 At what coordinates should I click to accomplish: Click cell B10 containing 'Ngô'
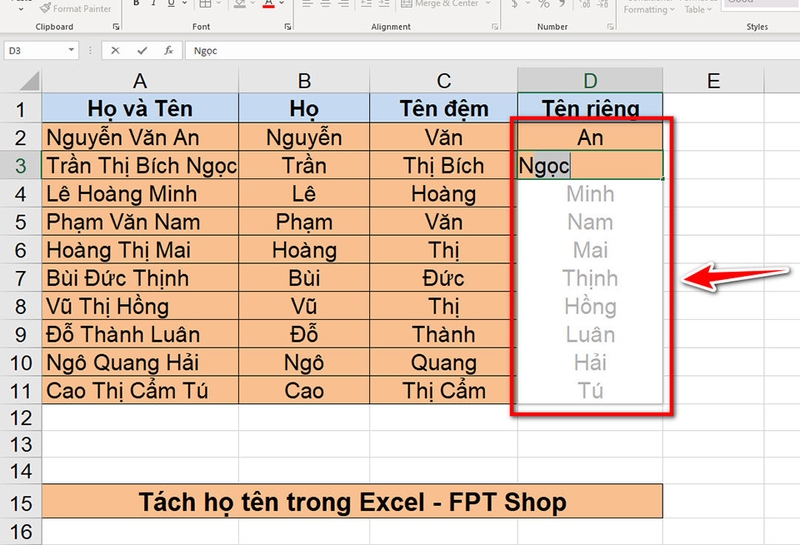tap(304, 362)
